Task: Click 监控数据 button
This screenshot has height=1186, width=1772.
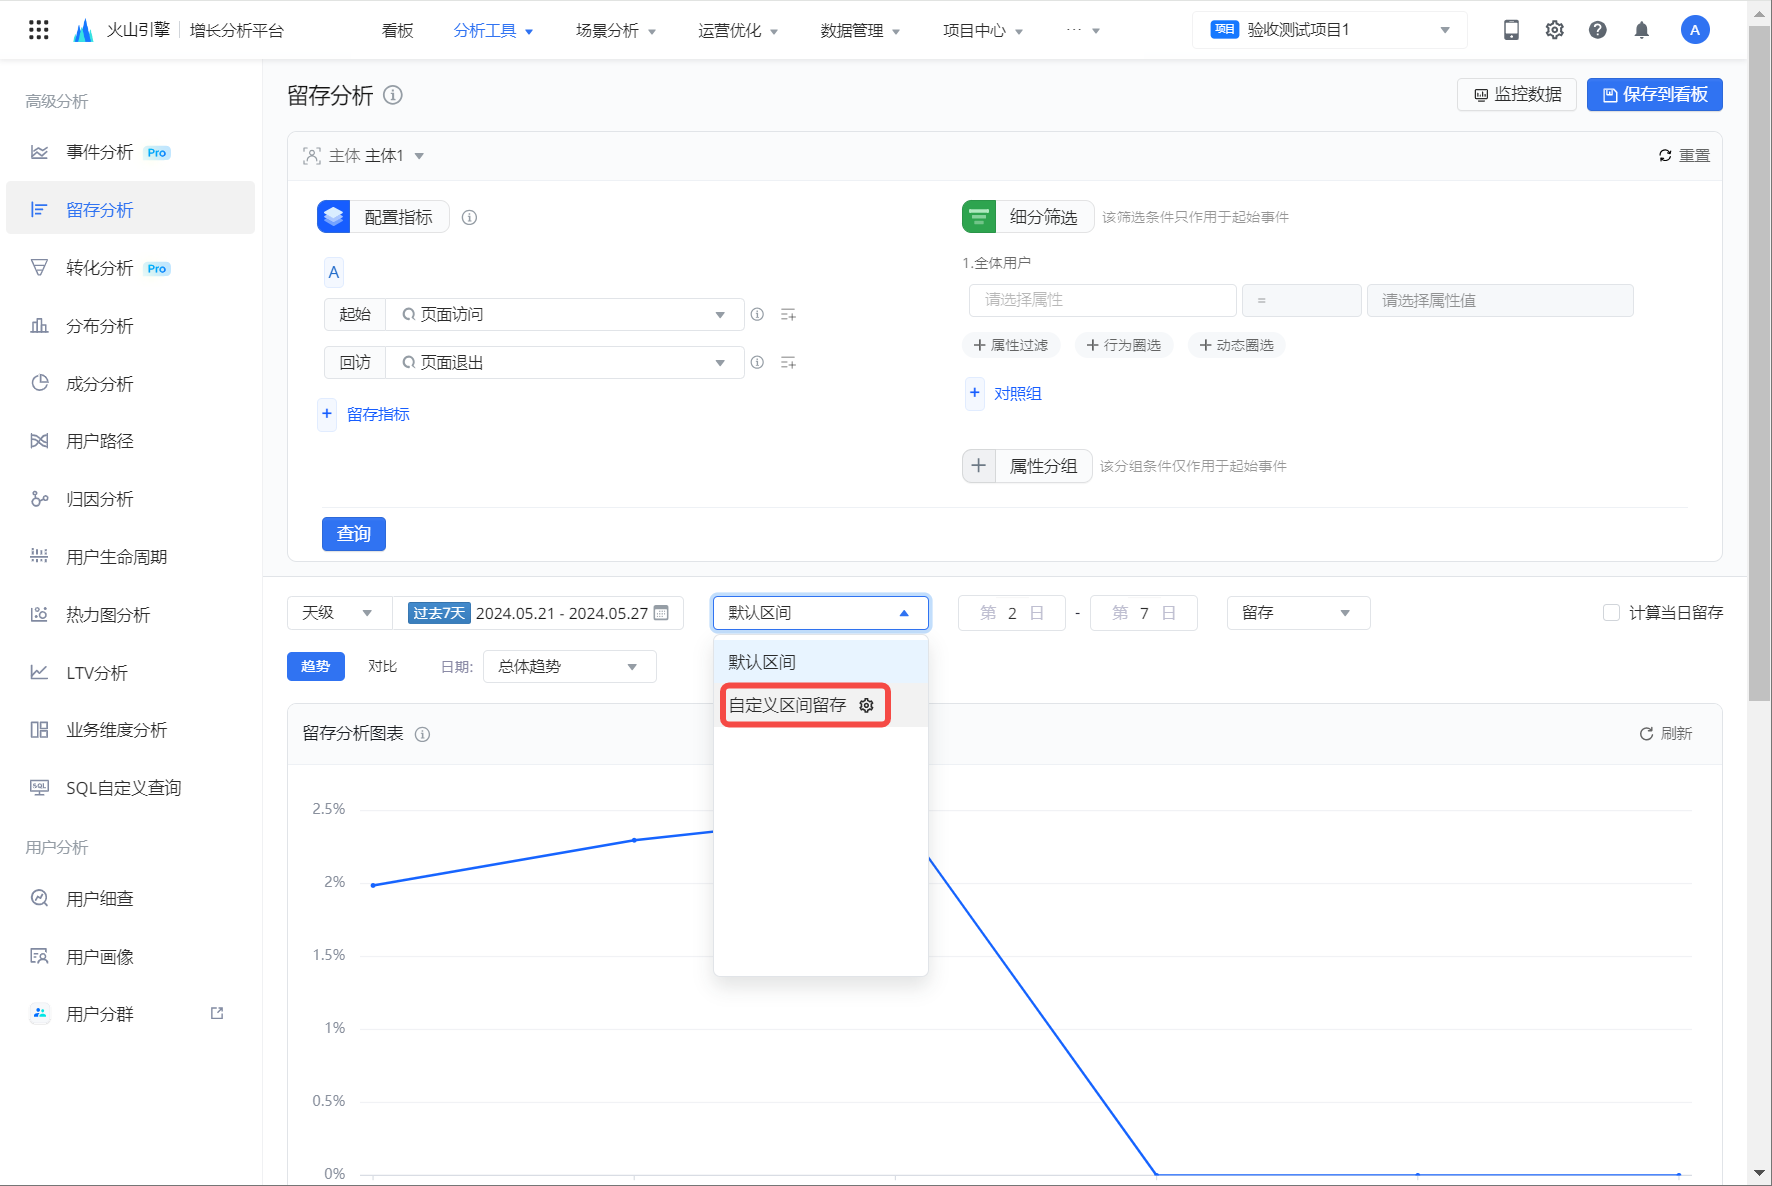Action: (1517, 95)
